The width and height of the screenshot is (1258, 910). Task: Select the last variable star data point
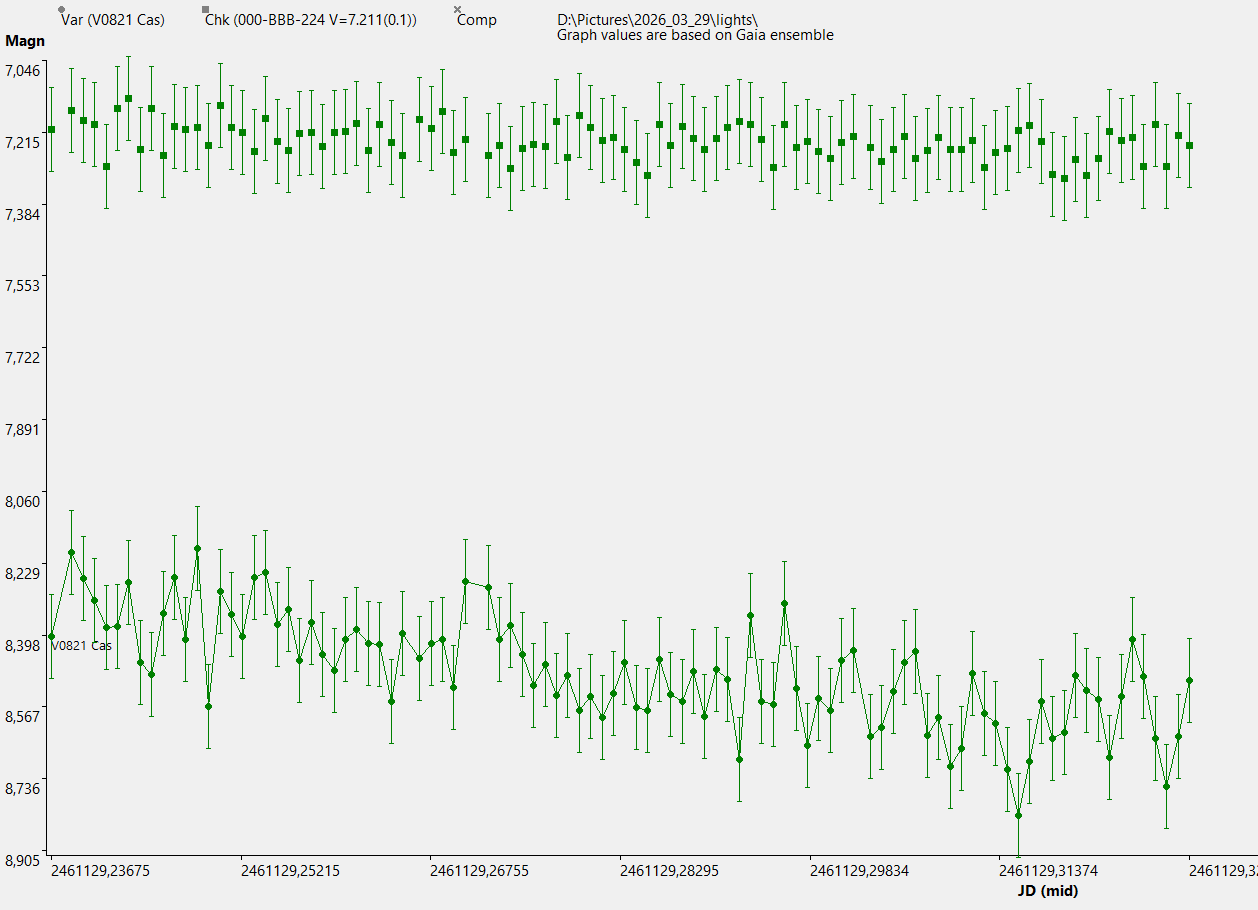tap(1189, 680)
